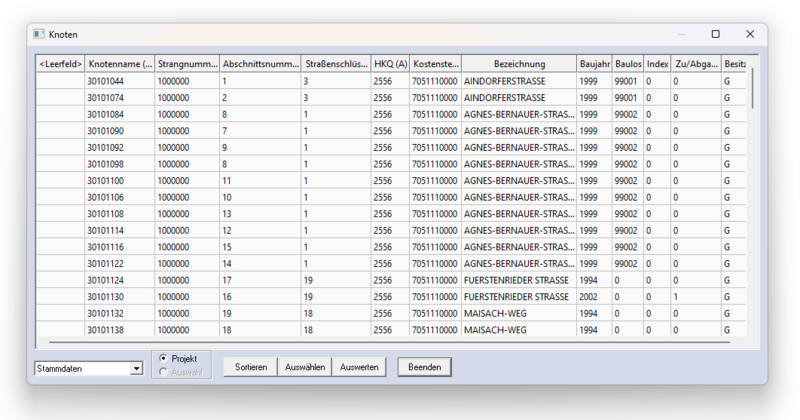
Task: Minimize the Knoten window
Action: [680, 34]
